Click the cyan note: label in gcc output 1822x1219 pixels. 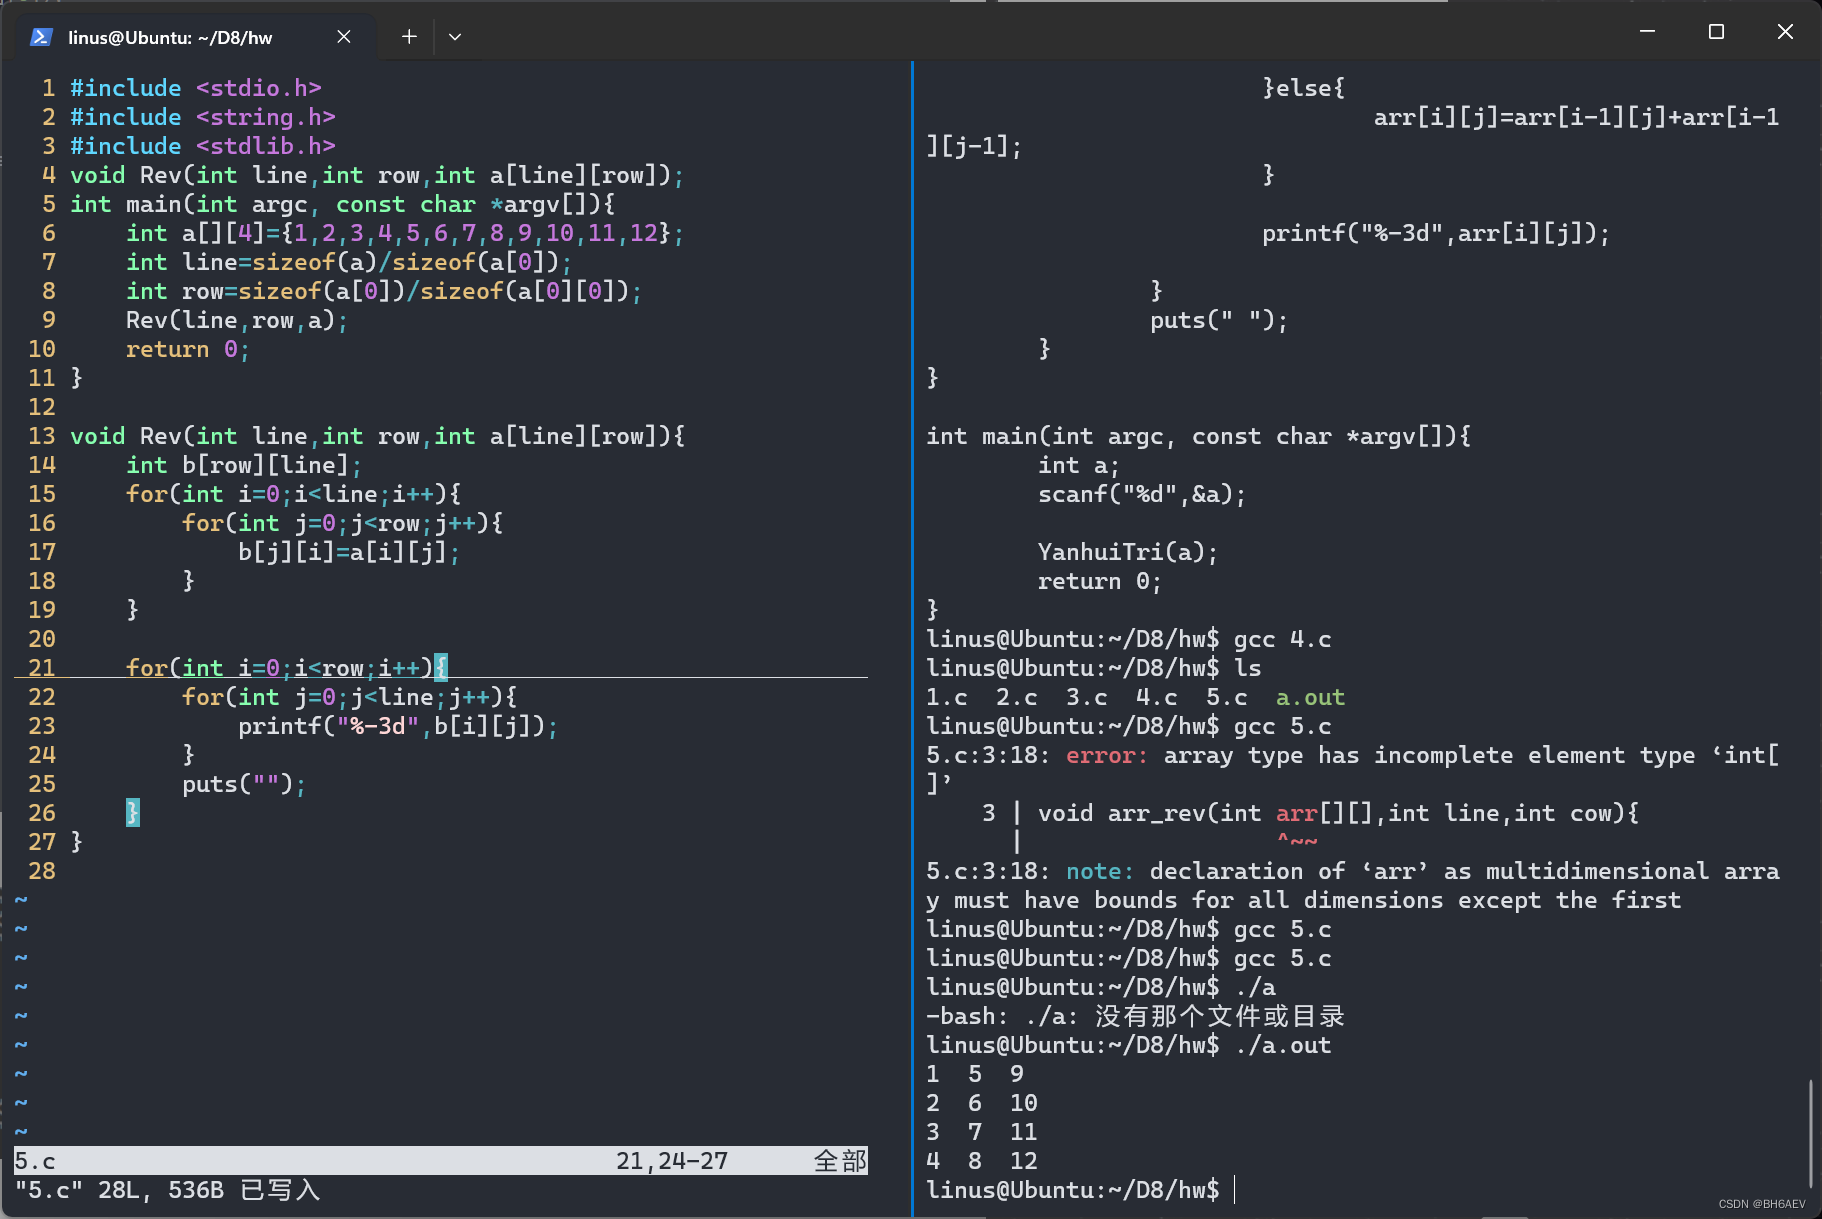click(x=1099, y=871)
